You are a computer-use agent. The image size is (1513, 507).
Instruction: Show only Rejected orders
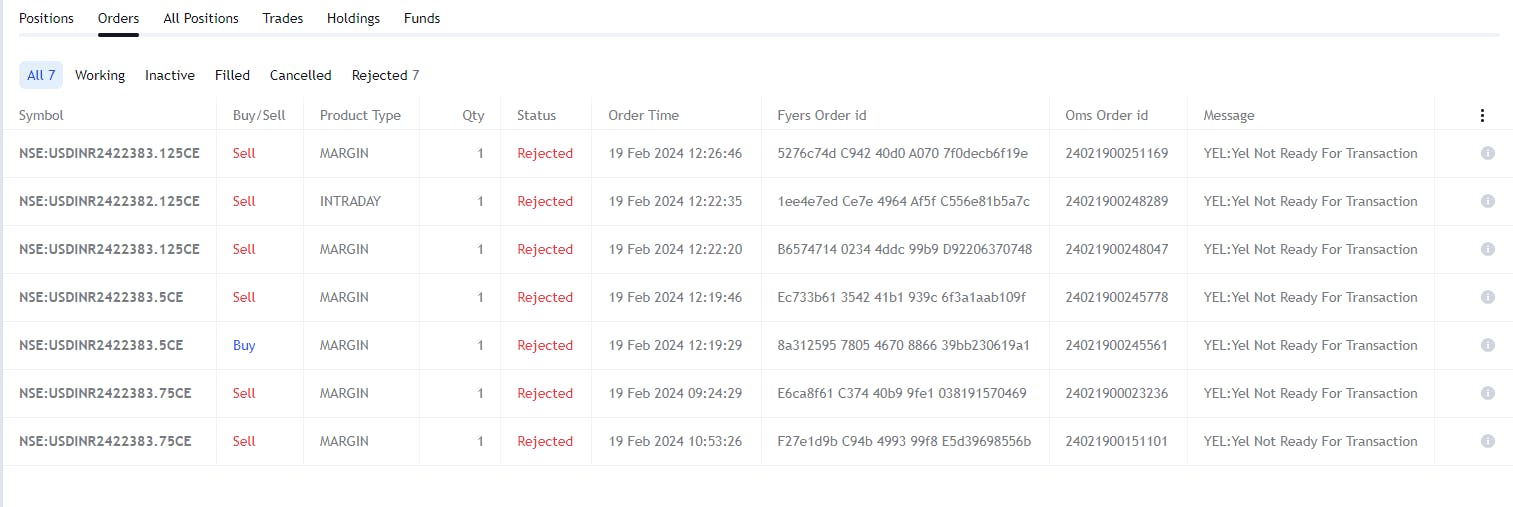[385, 75]
